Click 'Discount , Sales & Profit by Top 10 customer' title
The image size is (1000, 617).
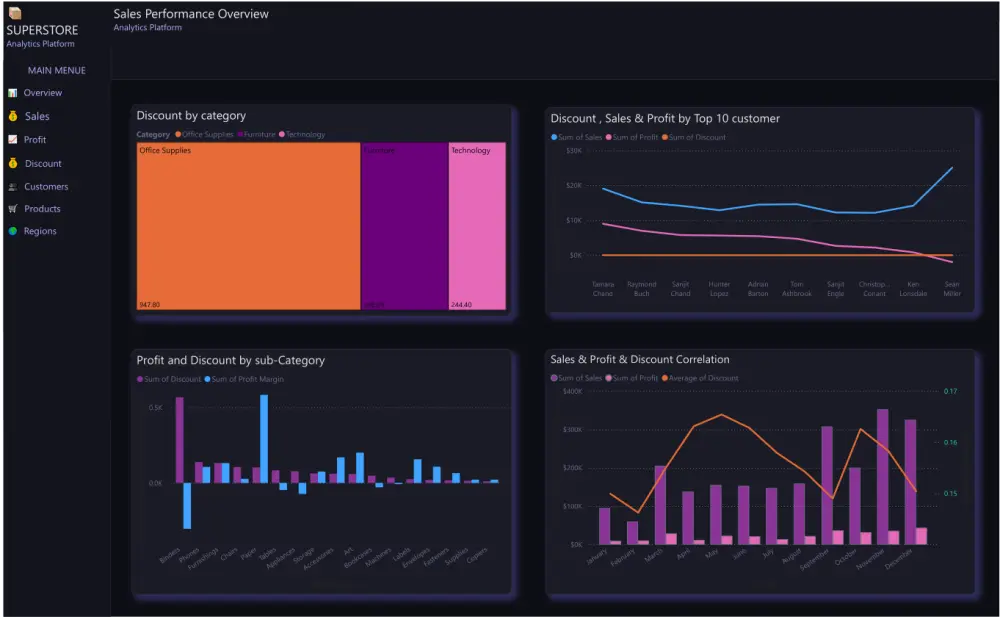(665, 119)
